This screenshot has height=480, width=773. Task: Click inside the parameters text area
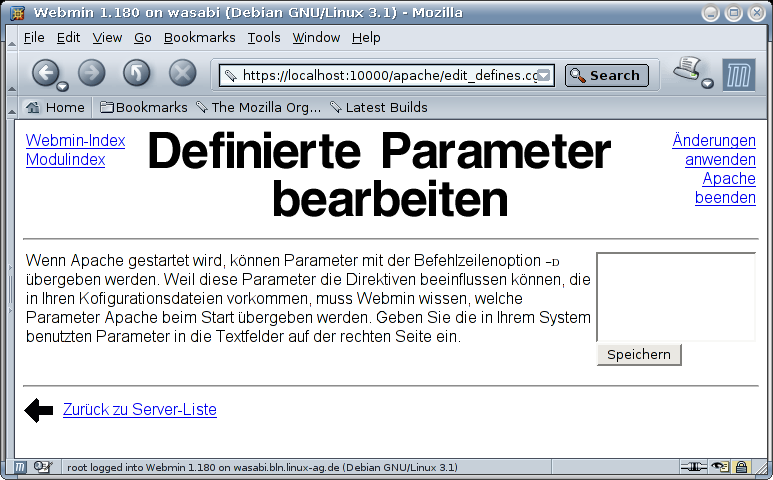pos(676,297)
